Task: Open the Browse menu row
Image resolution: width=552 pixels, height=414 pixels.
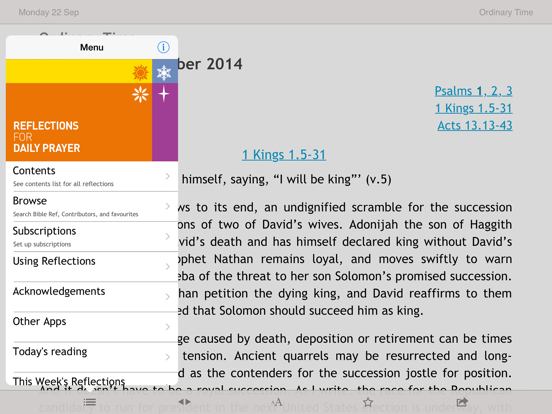Action: (x=92, y=207)
